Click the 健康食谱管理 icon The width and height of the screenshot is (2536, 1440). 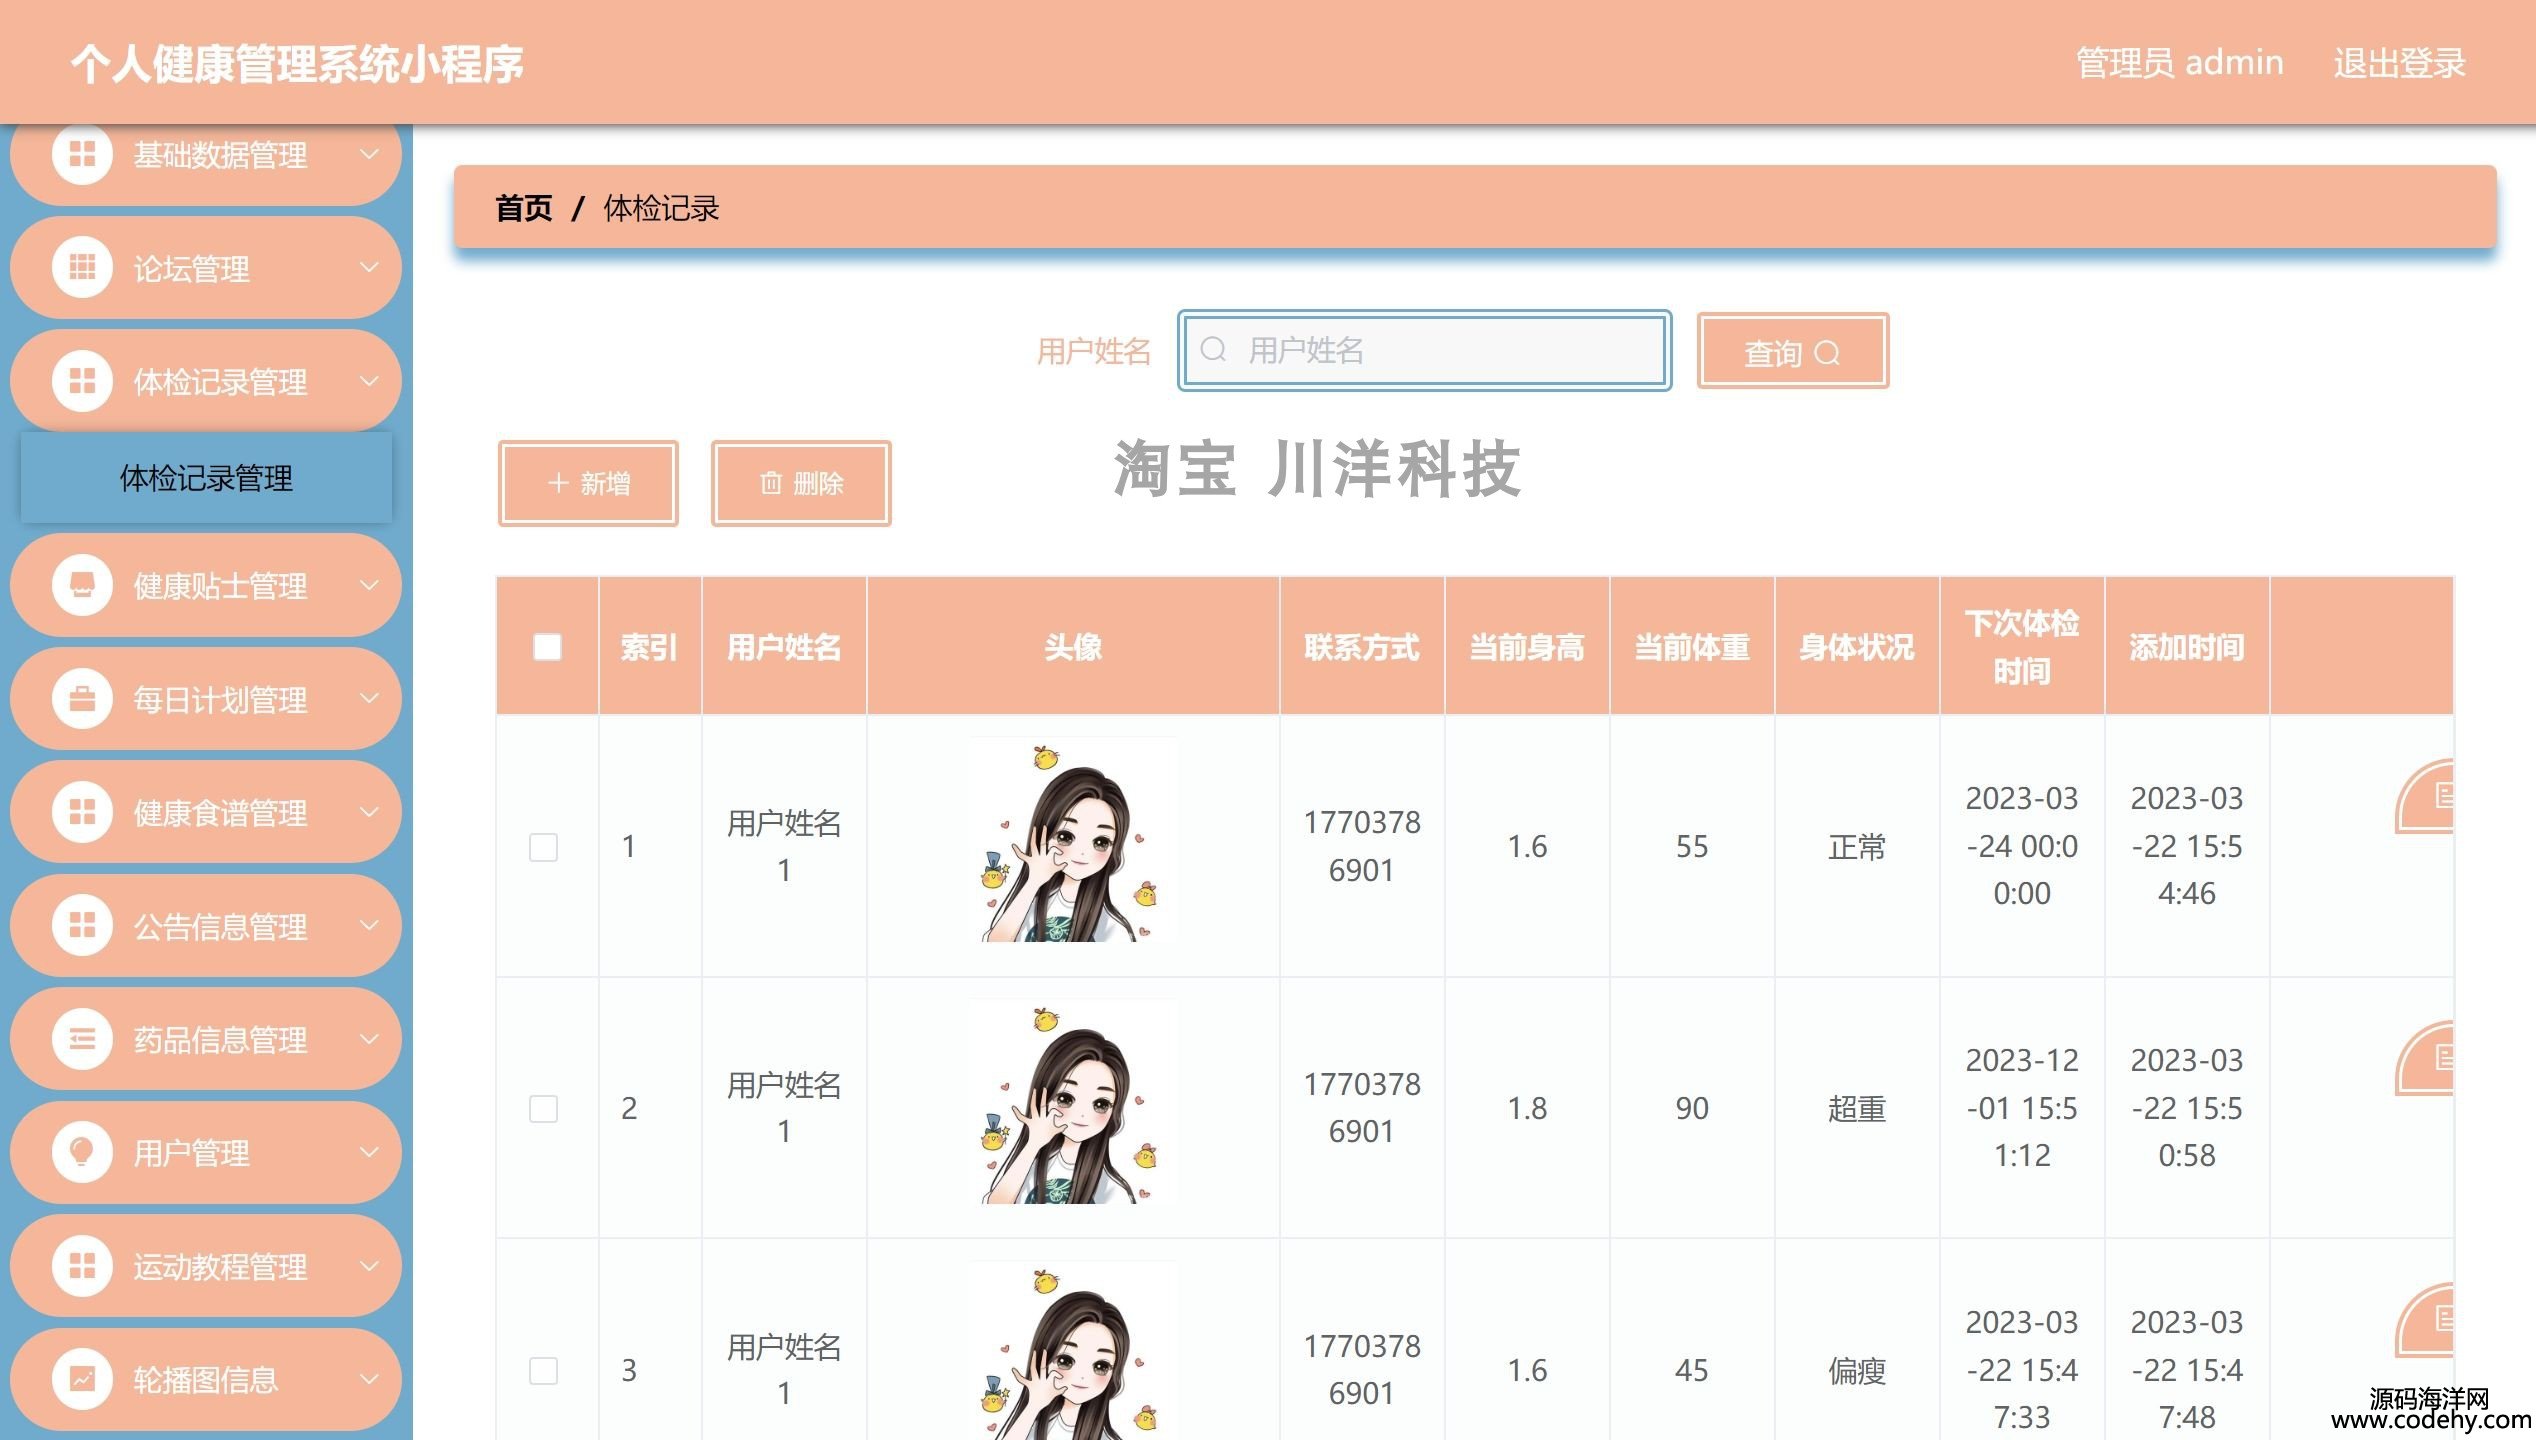click(82, 812)
